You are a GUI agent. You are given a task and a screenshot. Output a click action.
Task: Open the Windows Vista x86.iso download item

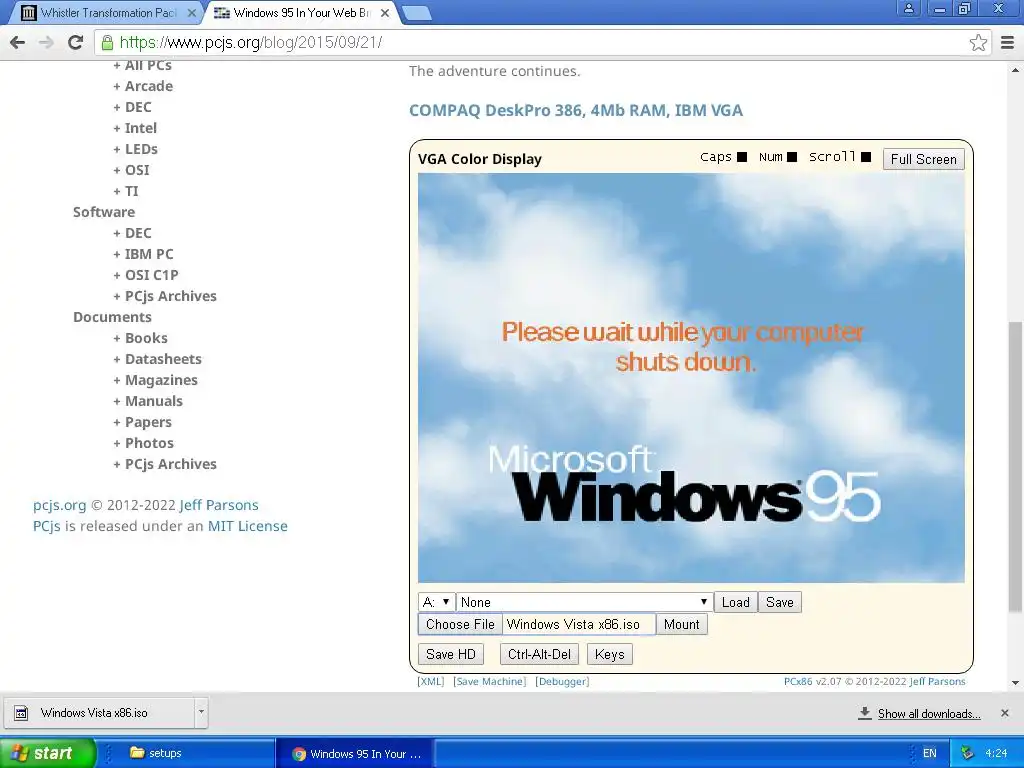(x=99, y=712)
